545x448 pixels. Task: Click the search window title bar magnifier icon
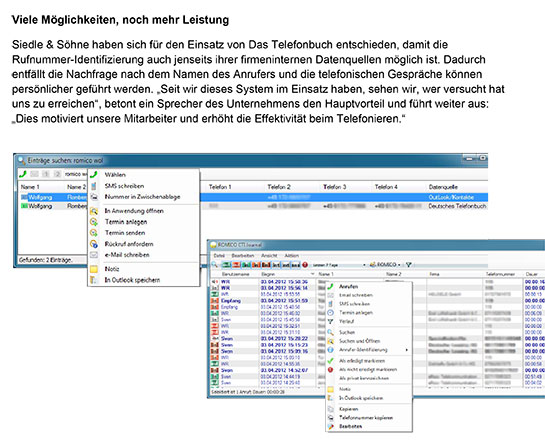point(22,160)
